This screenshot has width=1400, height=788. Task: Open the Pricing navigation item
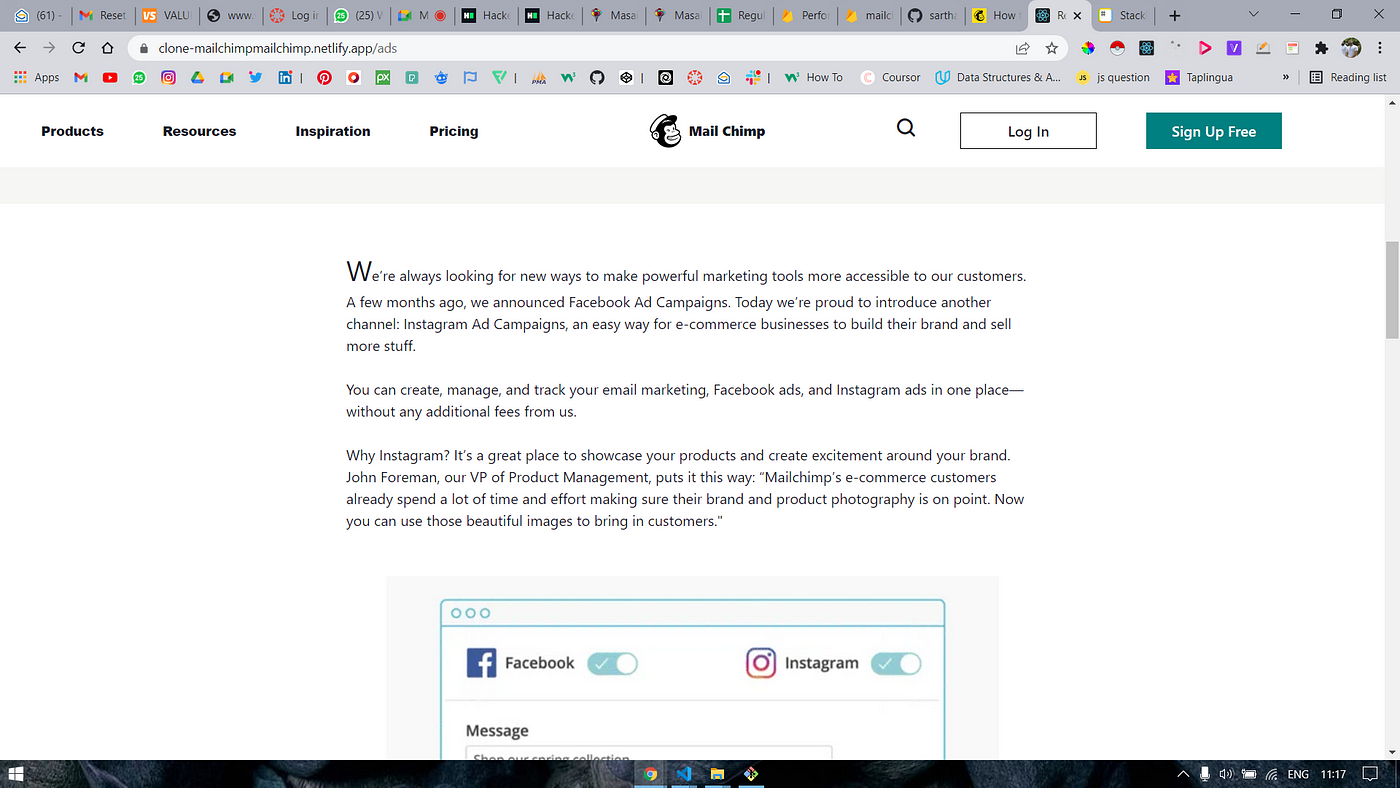coord(454,131)
